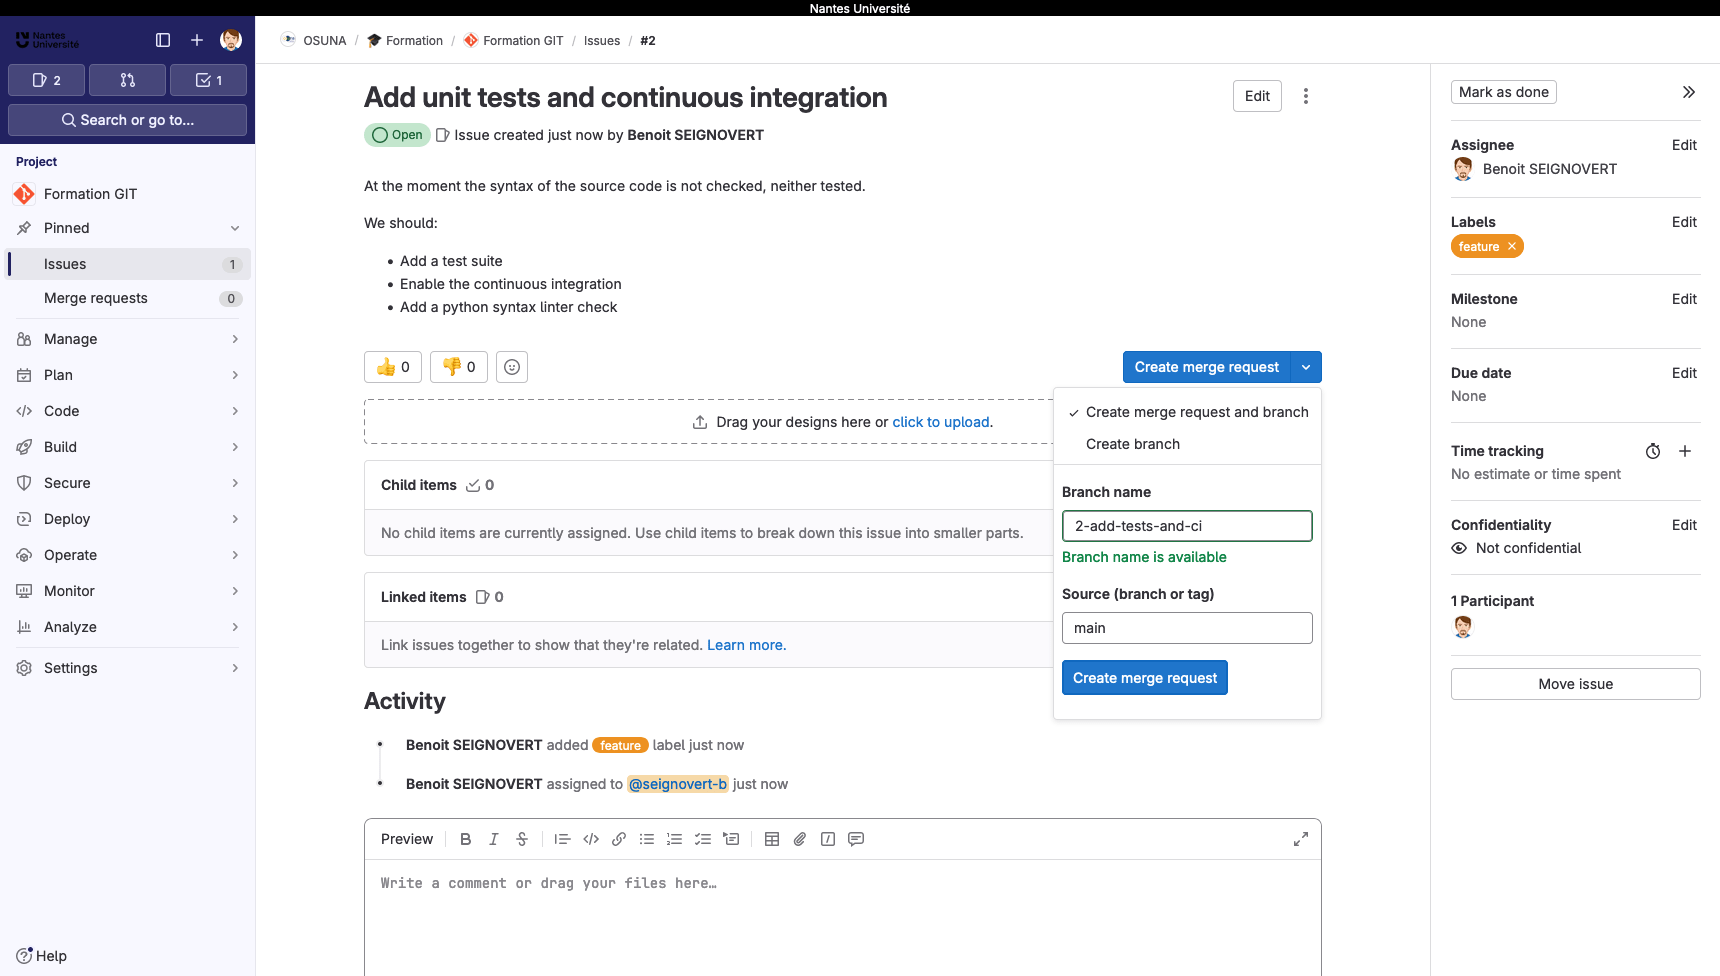Collapse the right sidebar with chevrons
This screenshot has width=1720, height=976.
point(1689,92)
